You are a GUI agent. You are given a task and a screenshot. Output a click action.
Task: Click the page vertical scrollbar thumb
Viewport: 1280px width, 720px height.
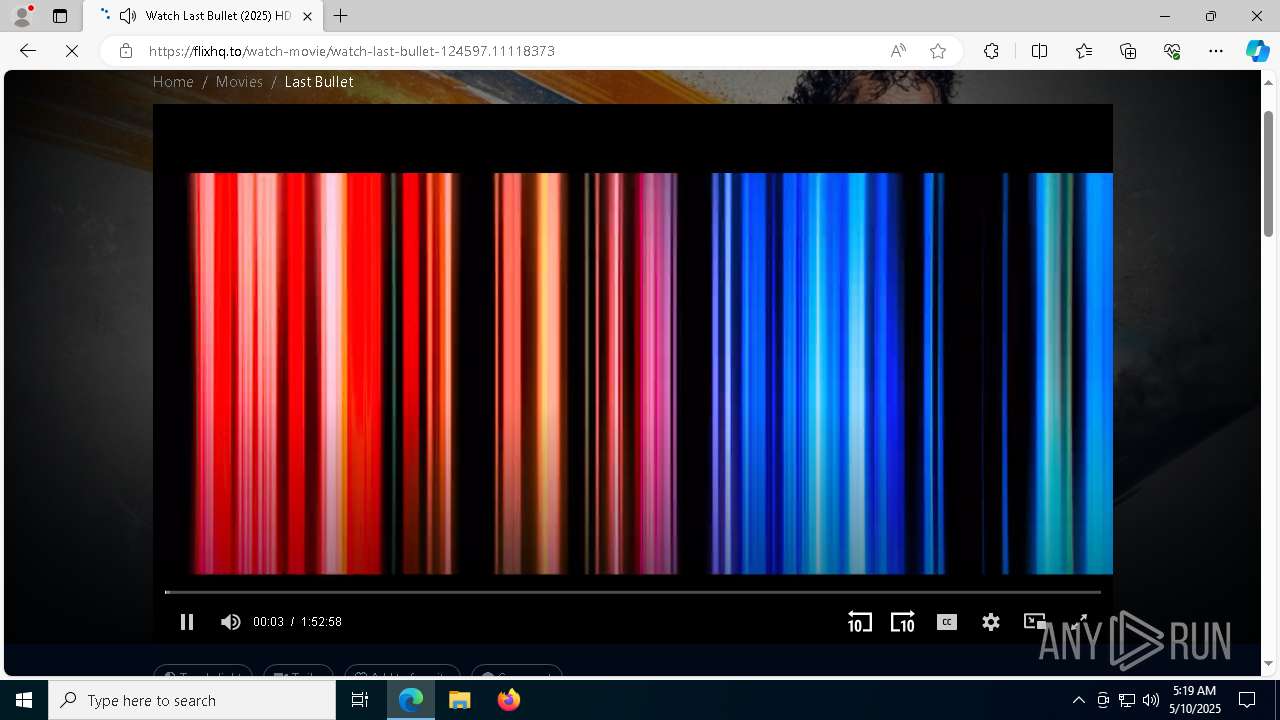pos(1268,172)
